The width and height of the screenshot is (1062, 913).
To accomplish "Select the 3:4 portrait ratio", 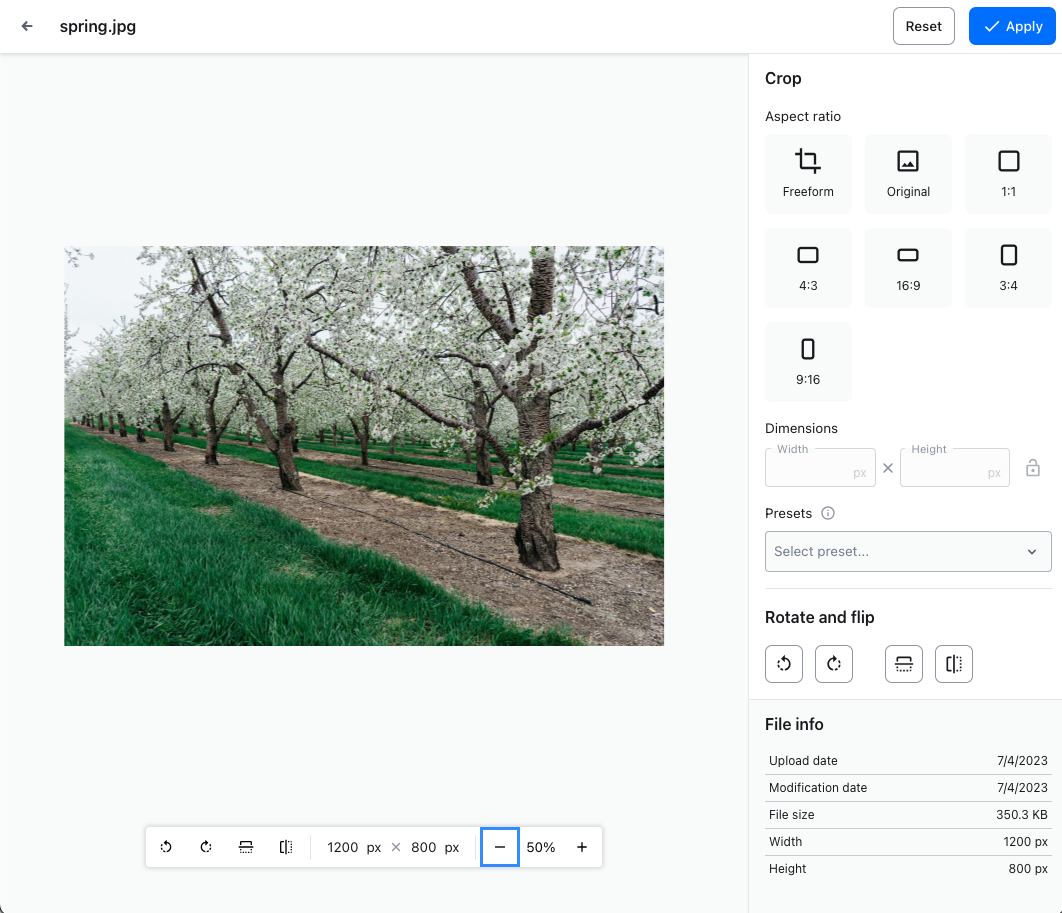I will [x=1008, y=267].
